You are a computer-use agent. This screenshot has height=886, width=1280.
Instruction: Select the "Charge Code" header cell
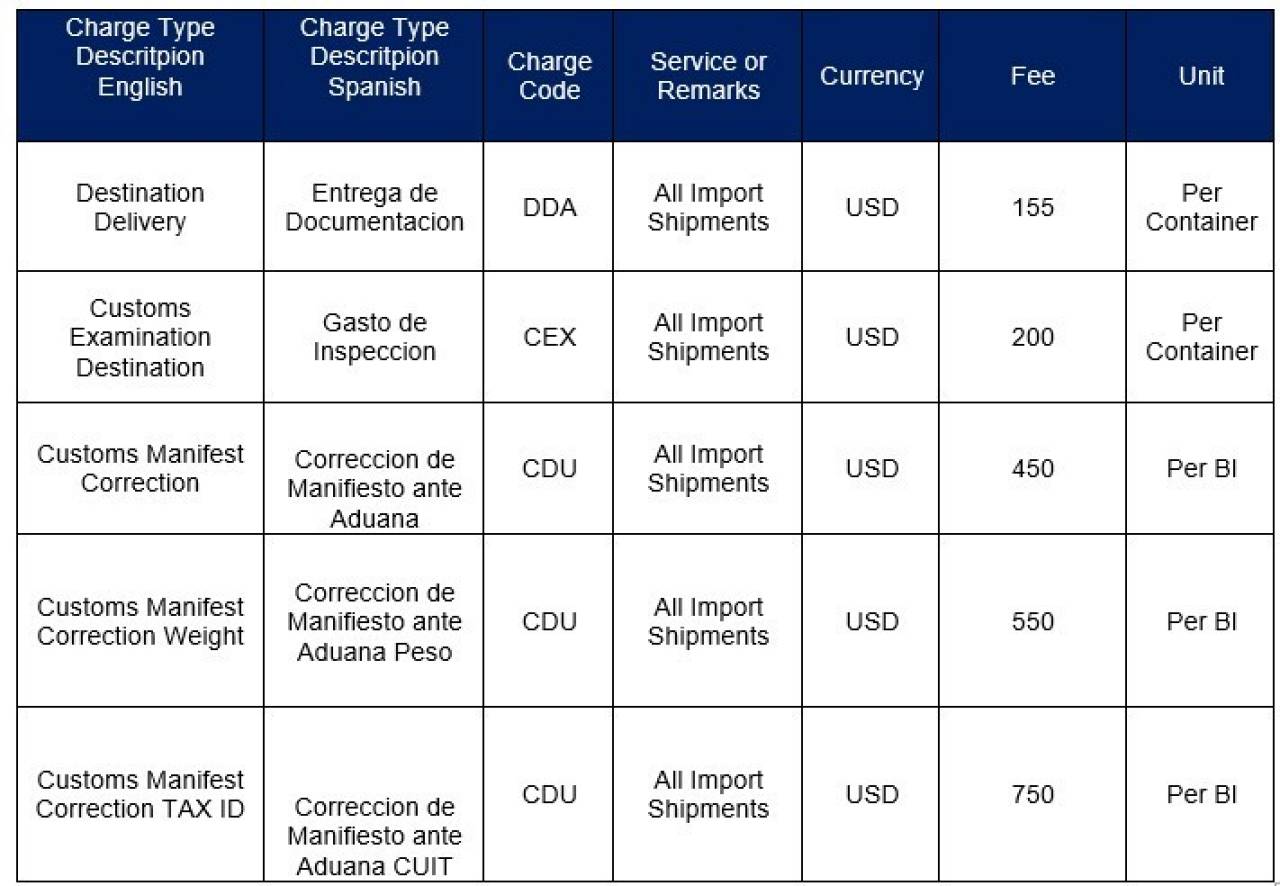pyautogui.click(x=549, y=76)
